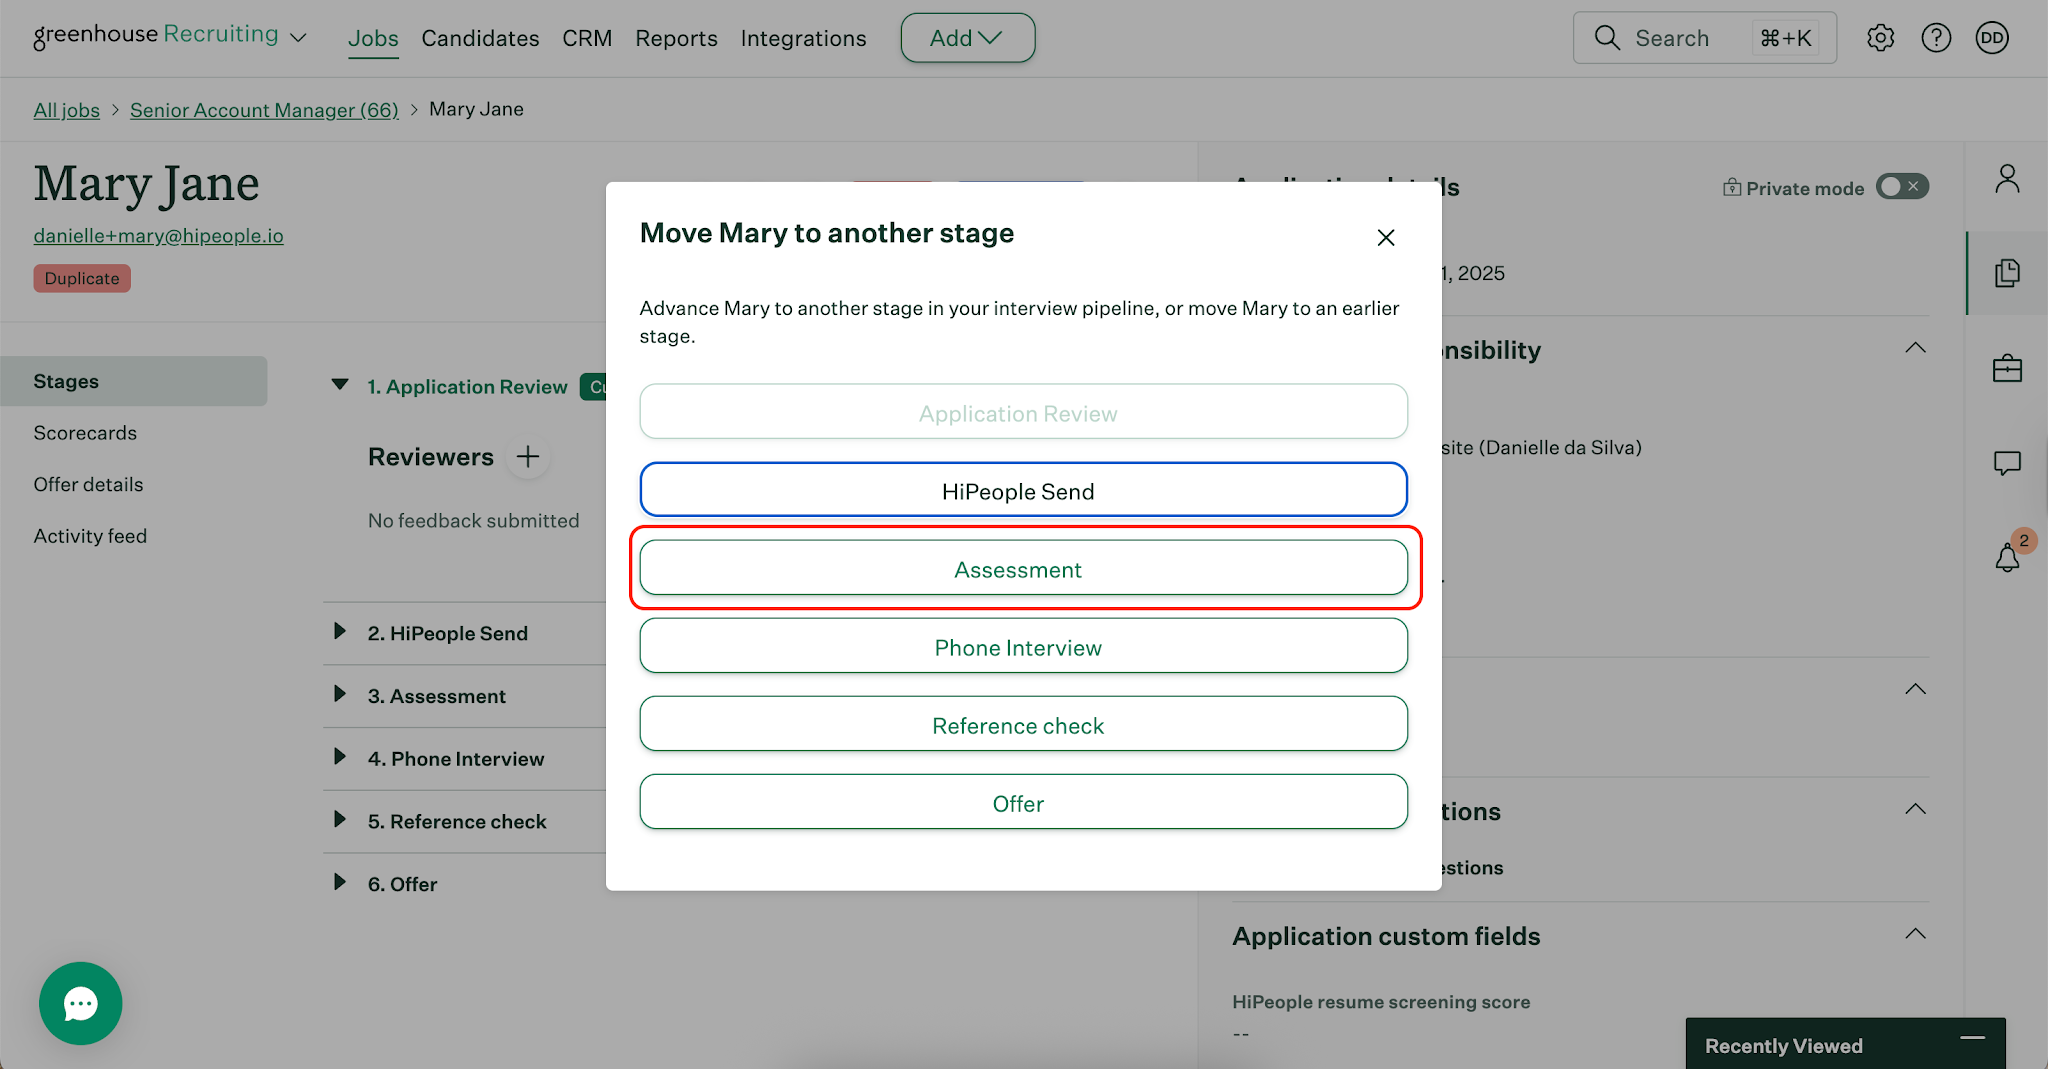Viewport: 2048px width, 1069px height.
Task: Click the Recently Viewed panel header
Action: coord(1845,1044)
